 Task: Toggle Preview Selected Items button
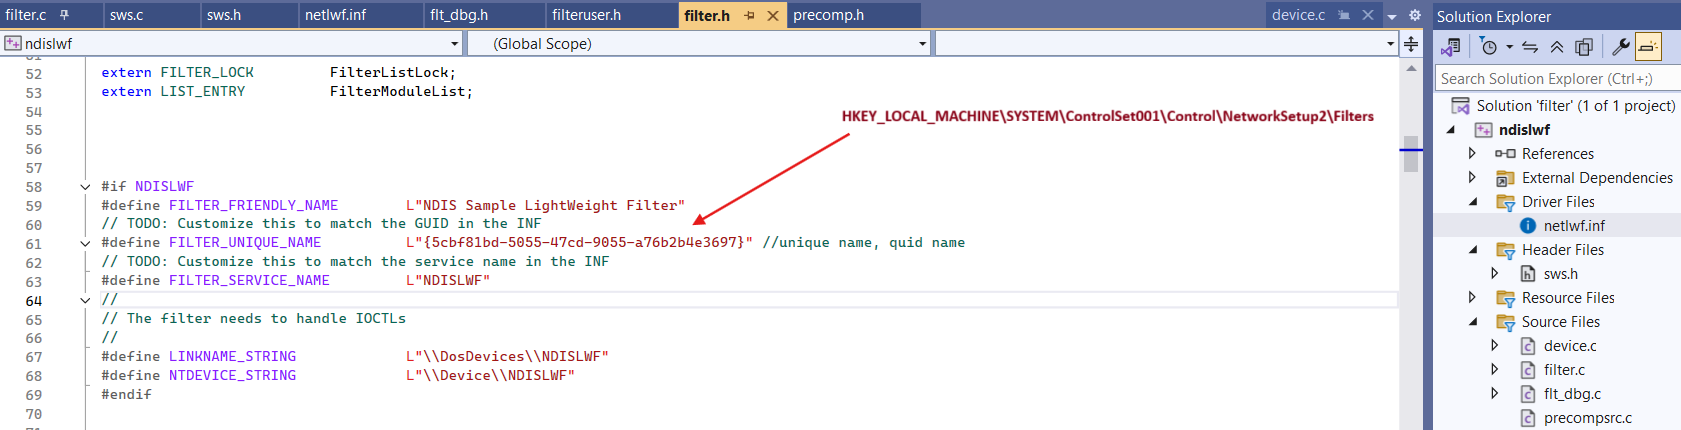[1648, 46]
